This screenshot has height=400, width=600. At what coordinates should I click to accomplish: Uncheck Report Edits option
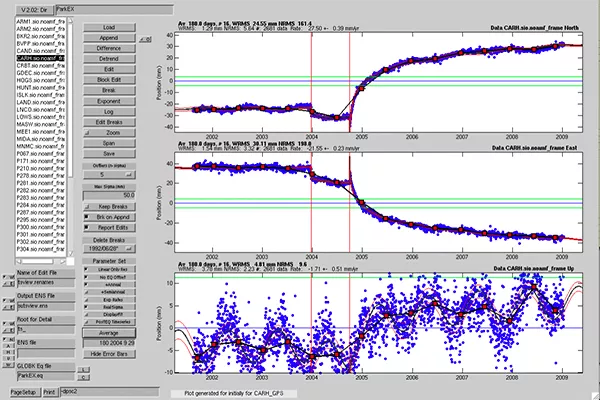point(109,228)
